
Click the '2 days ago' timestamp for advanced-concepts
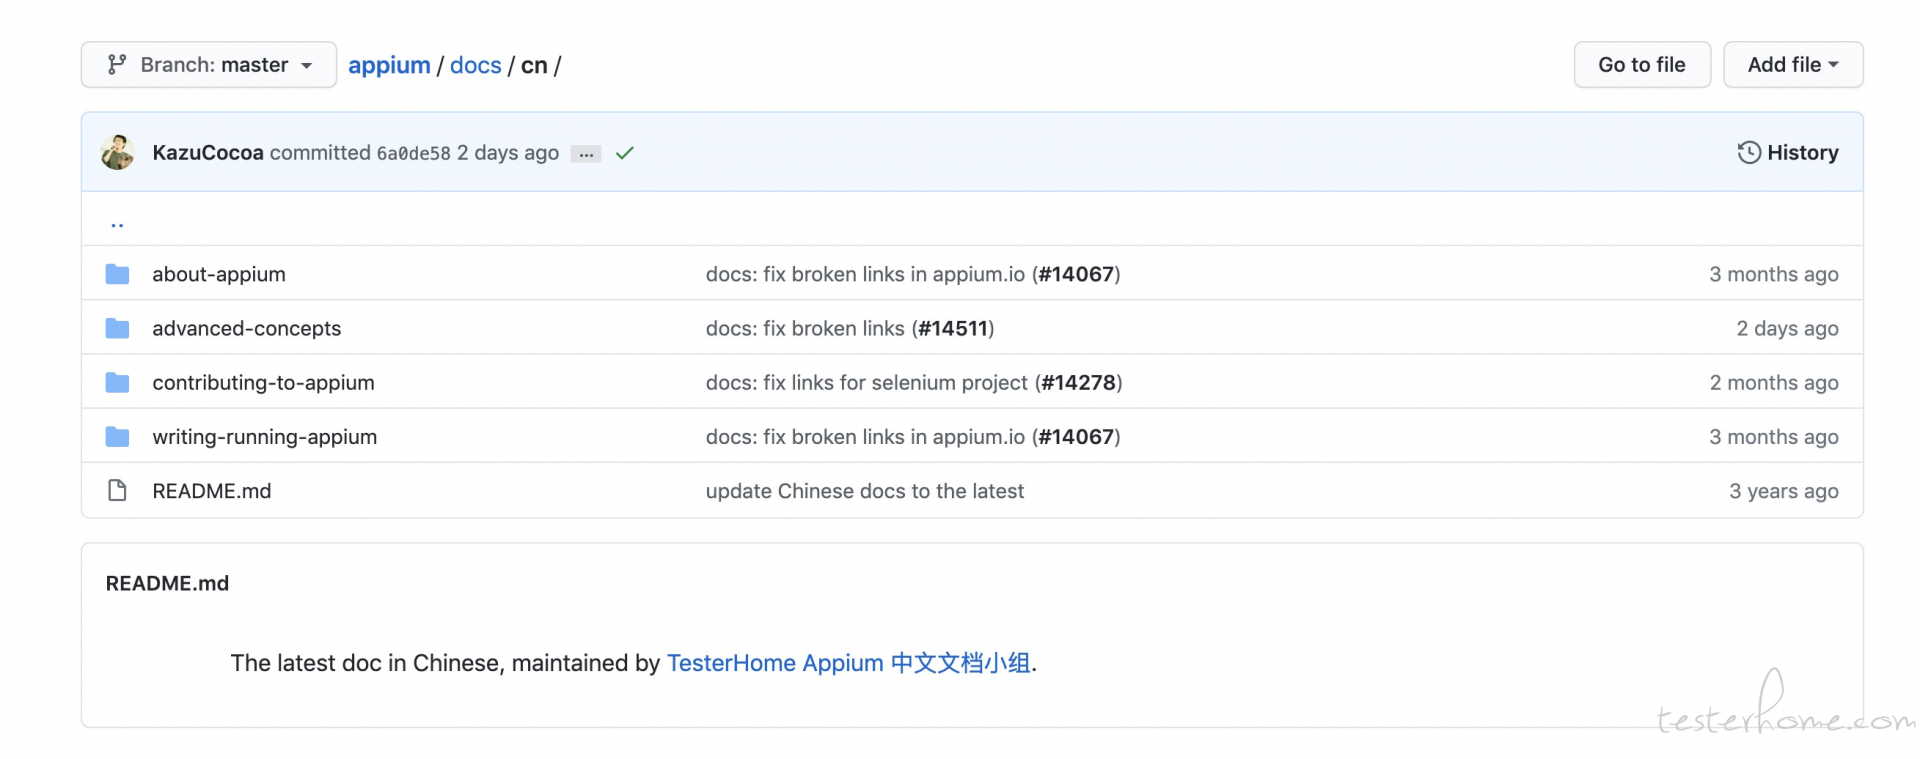pos(1788,328)
